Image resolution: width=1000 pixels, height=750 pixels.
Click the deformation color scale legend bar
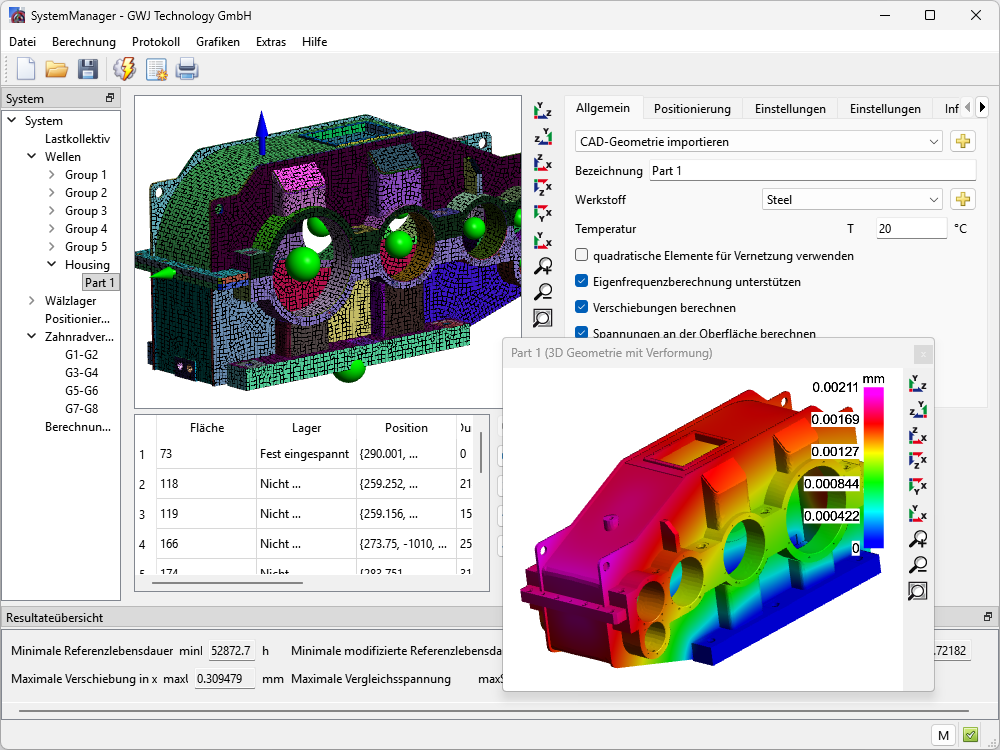click(872, 468)
